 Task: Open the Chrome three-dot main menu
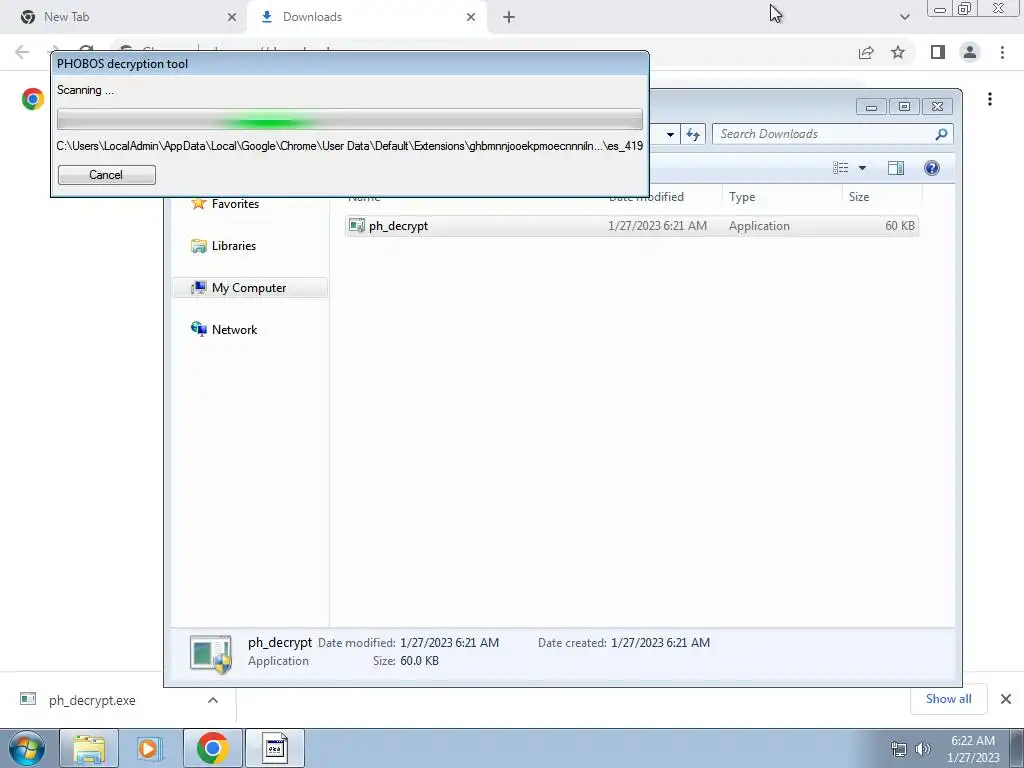click(x=1002, y=52)
